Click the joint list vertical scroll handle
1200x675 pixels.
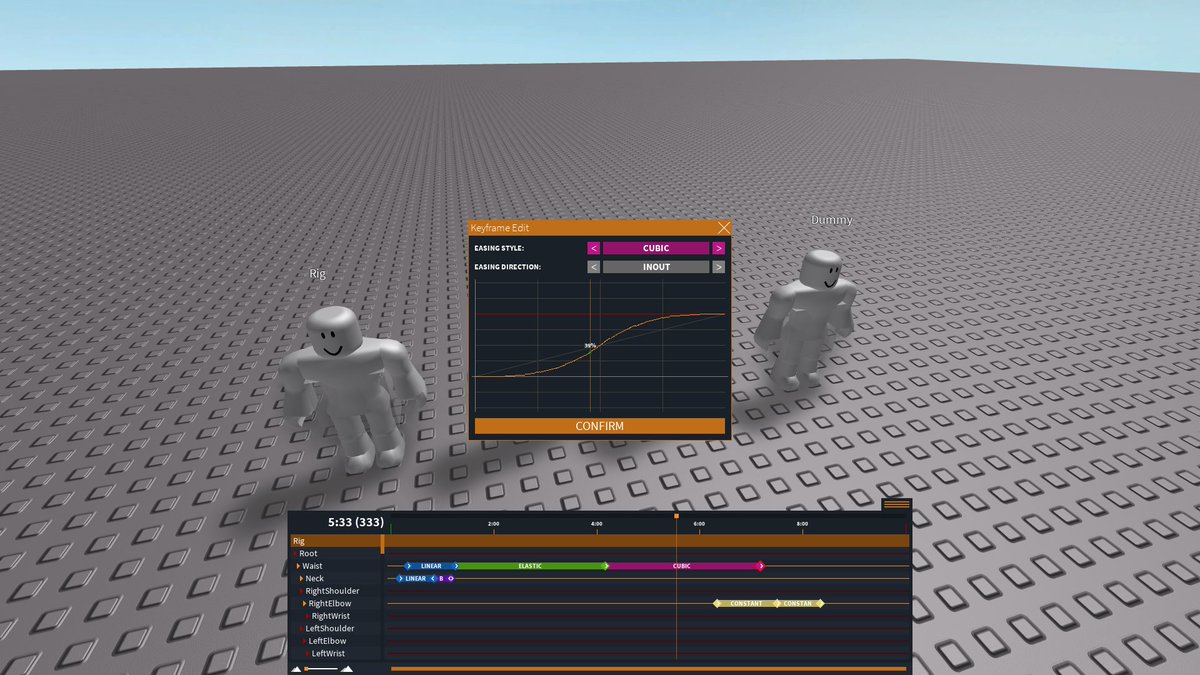pyautogui.click(x=382, y=544)
